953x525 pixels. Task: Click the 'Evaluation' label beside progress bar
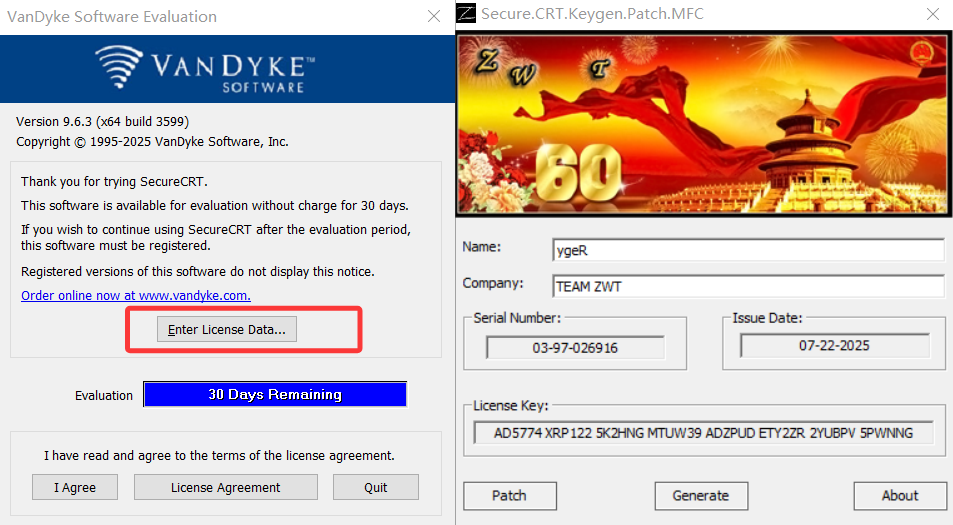point(104,396)
